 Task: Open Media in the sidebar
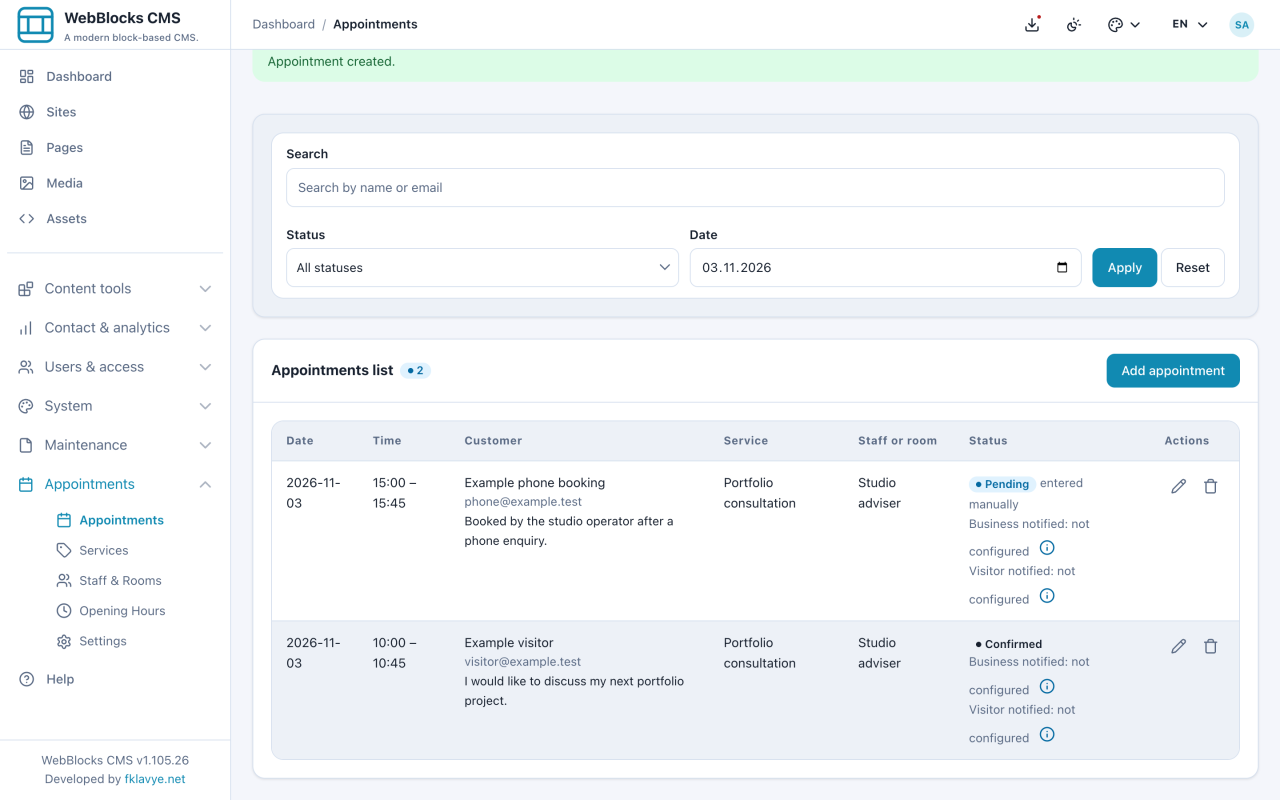[x=115, y=183]
